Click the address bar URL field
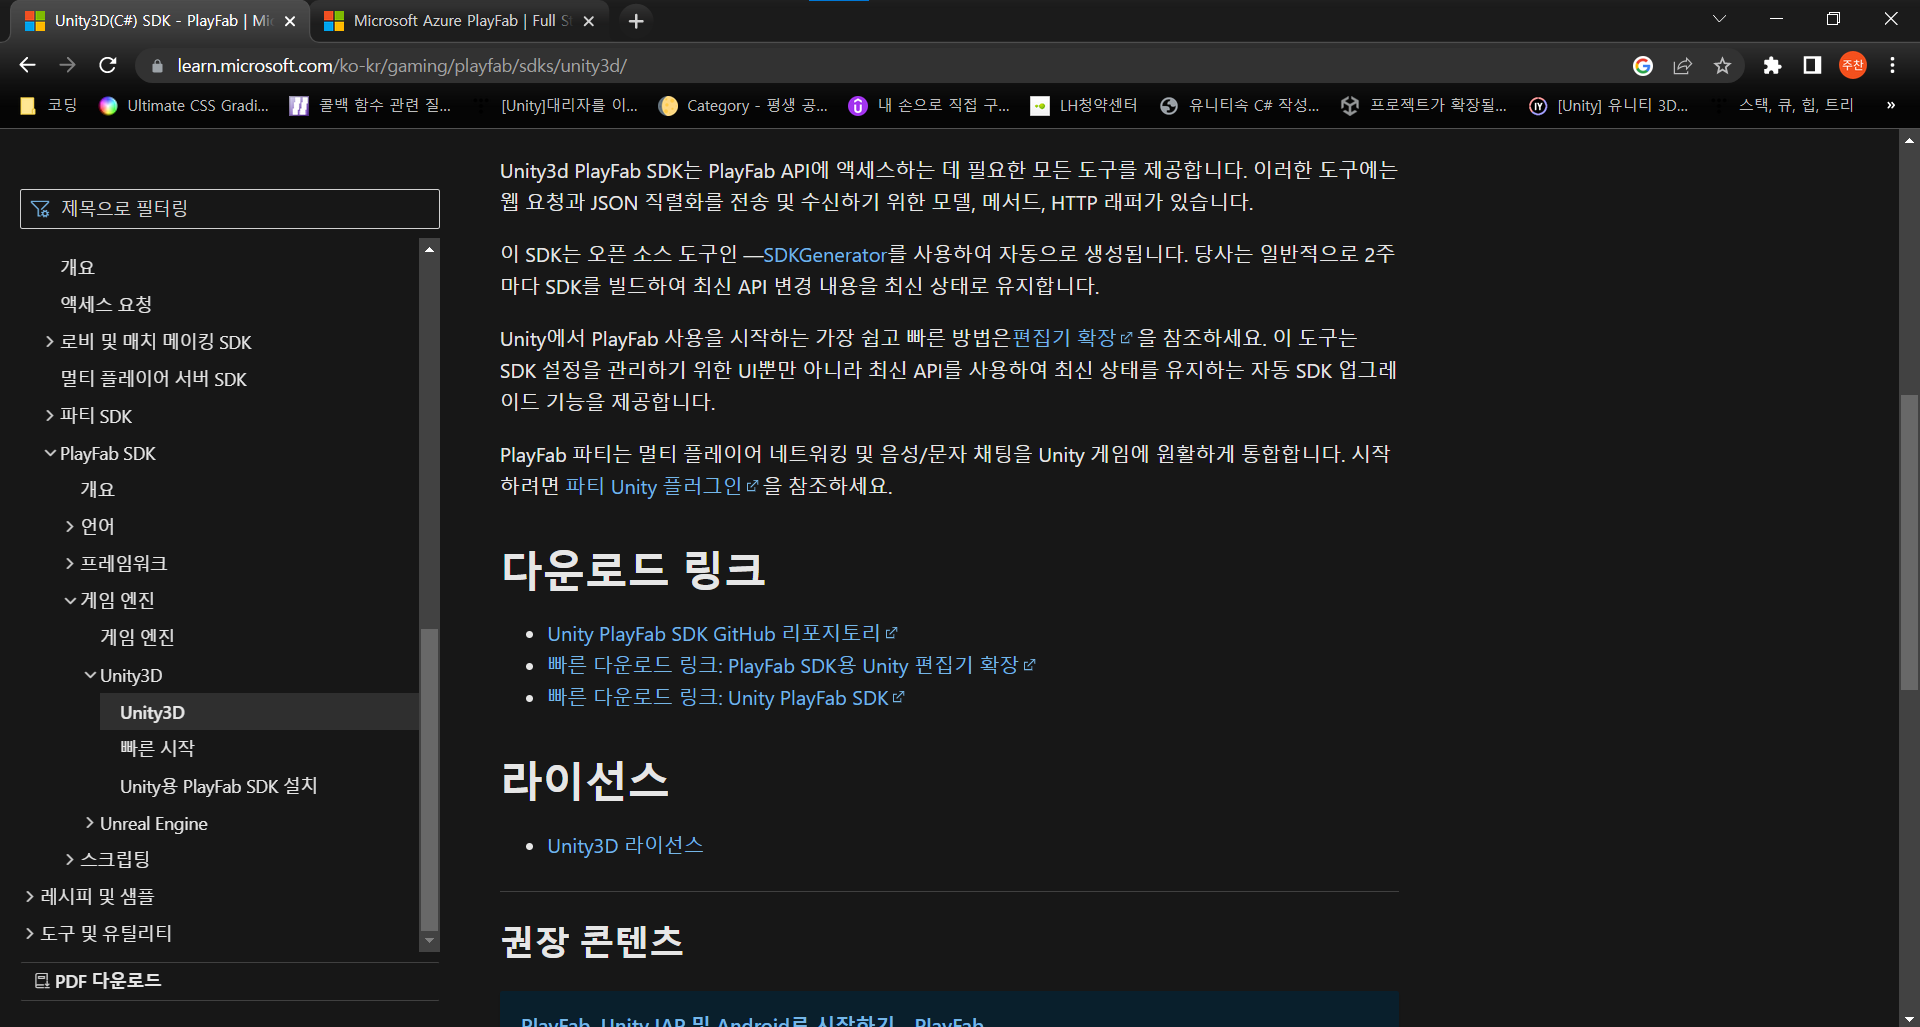The width and height of the screenshot is (1920, 1027). point(880,66)
